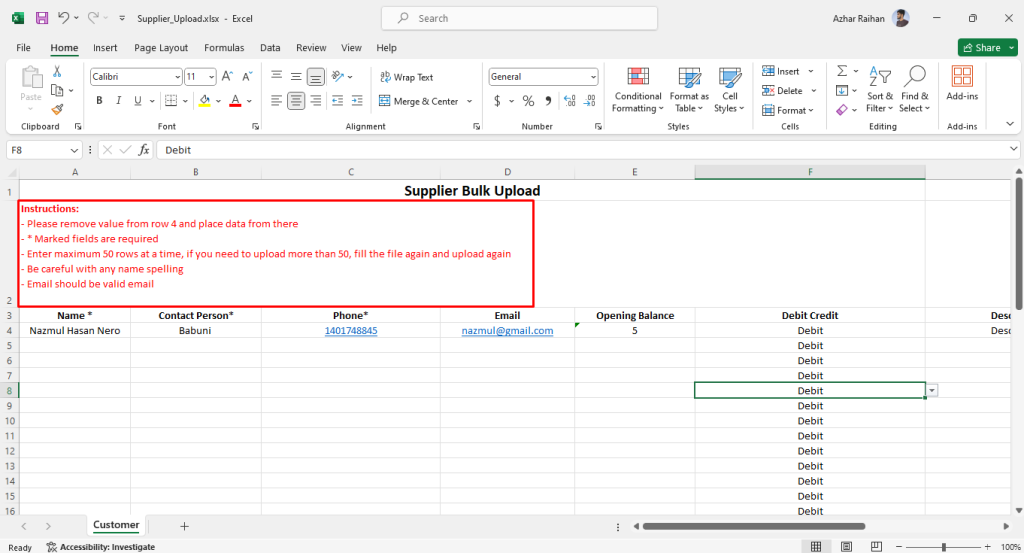Toggle Bold formatting
1024x553 pixels.
click(99, 101)
